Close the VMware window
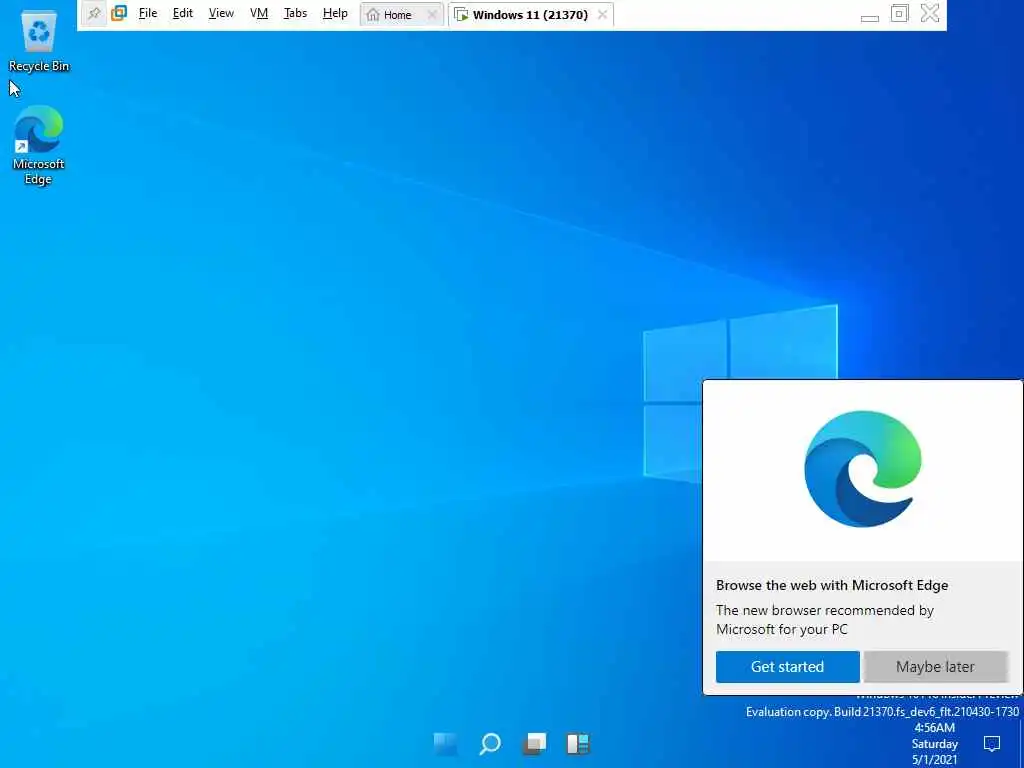1024x768 pixels. tap(930, 13)
